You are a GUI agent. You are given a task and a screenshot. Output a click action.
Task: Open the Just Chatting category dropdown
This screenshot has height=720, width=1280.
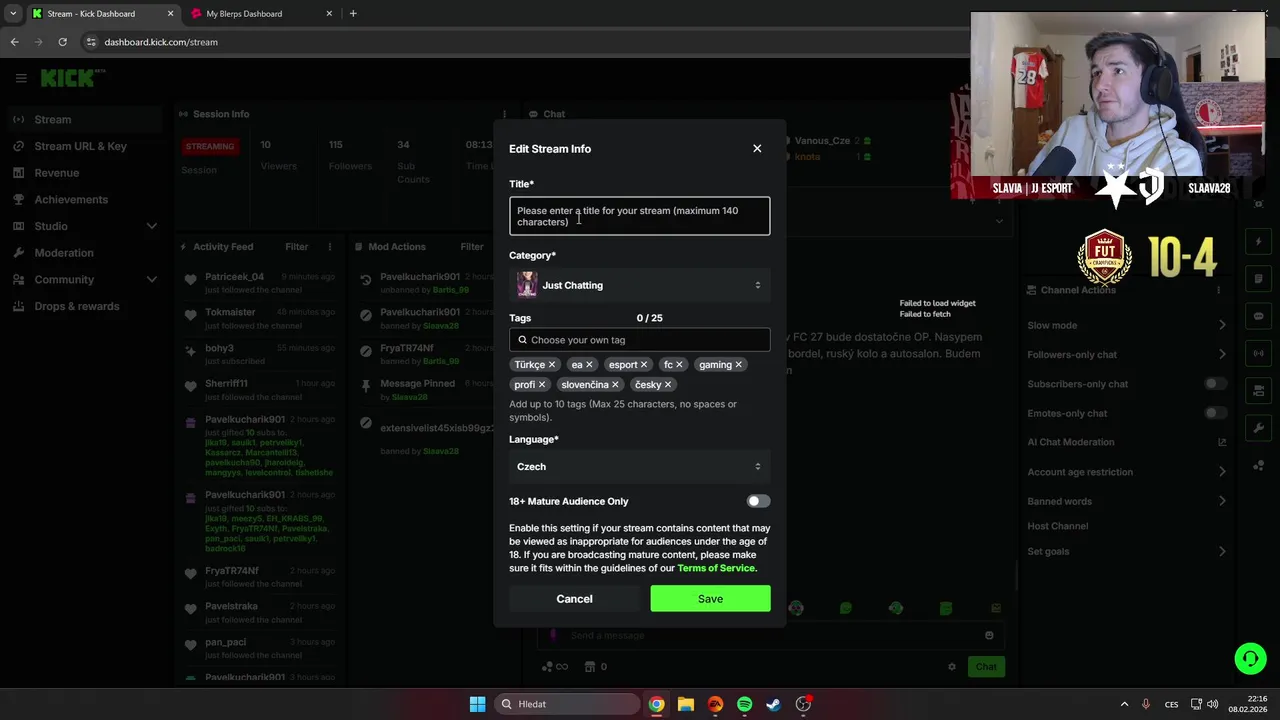tap(640, 285)
